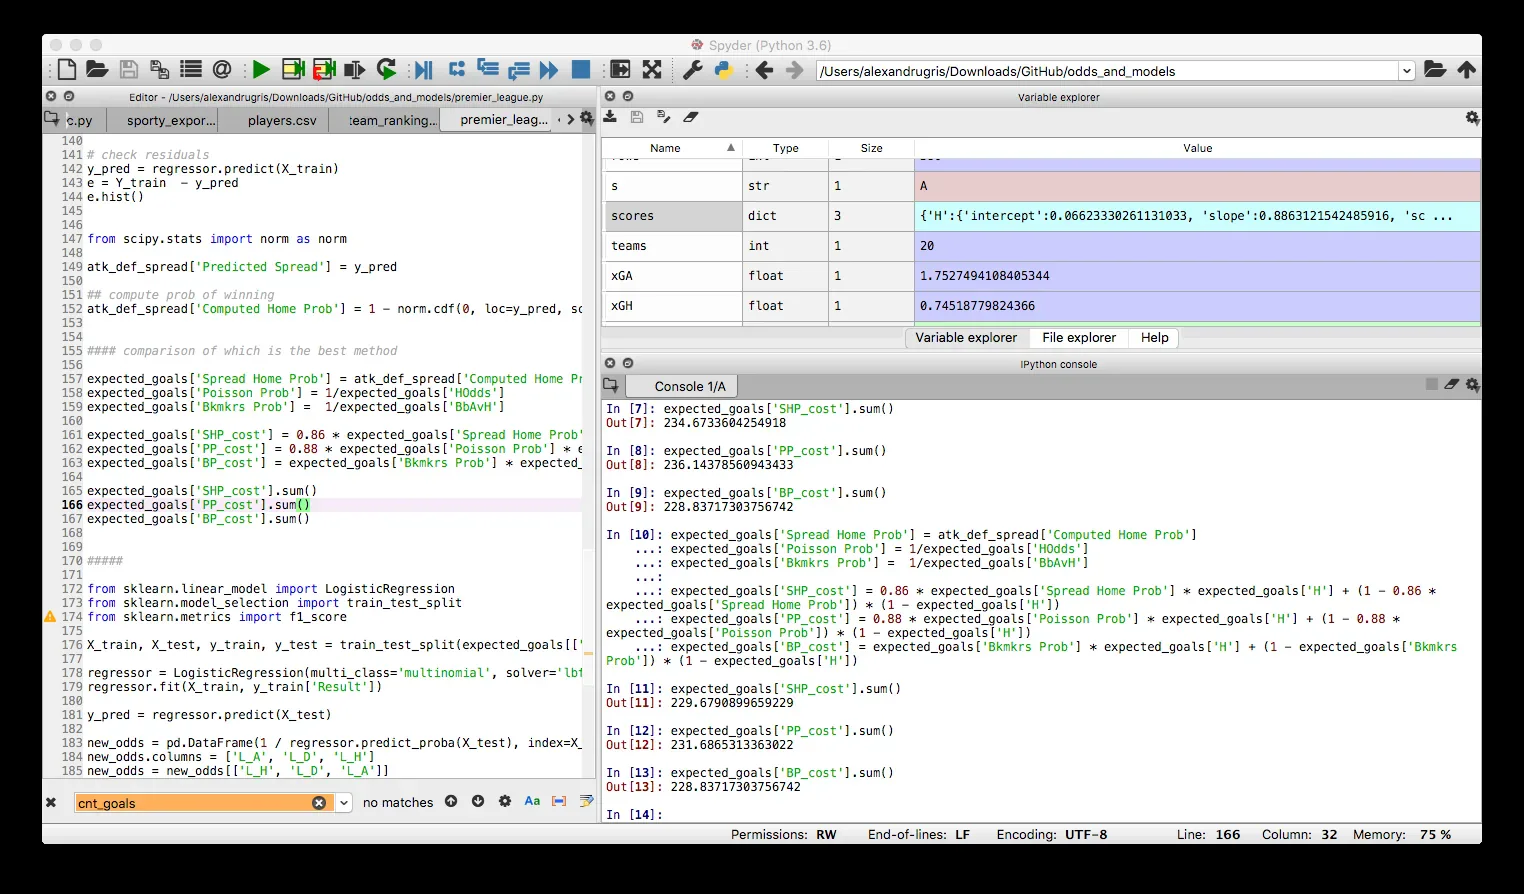Open IPython console options gear menu
The image size is (1524, 894).
tap(1472, 385)
